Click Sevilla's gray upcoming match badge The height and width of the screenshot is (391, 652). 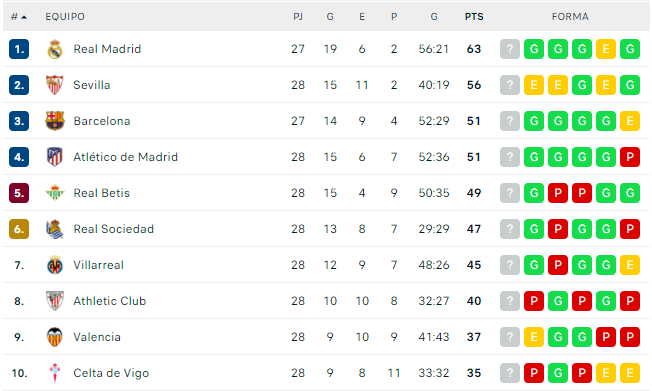coord(510,85)
